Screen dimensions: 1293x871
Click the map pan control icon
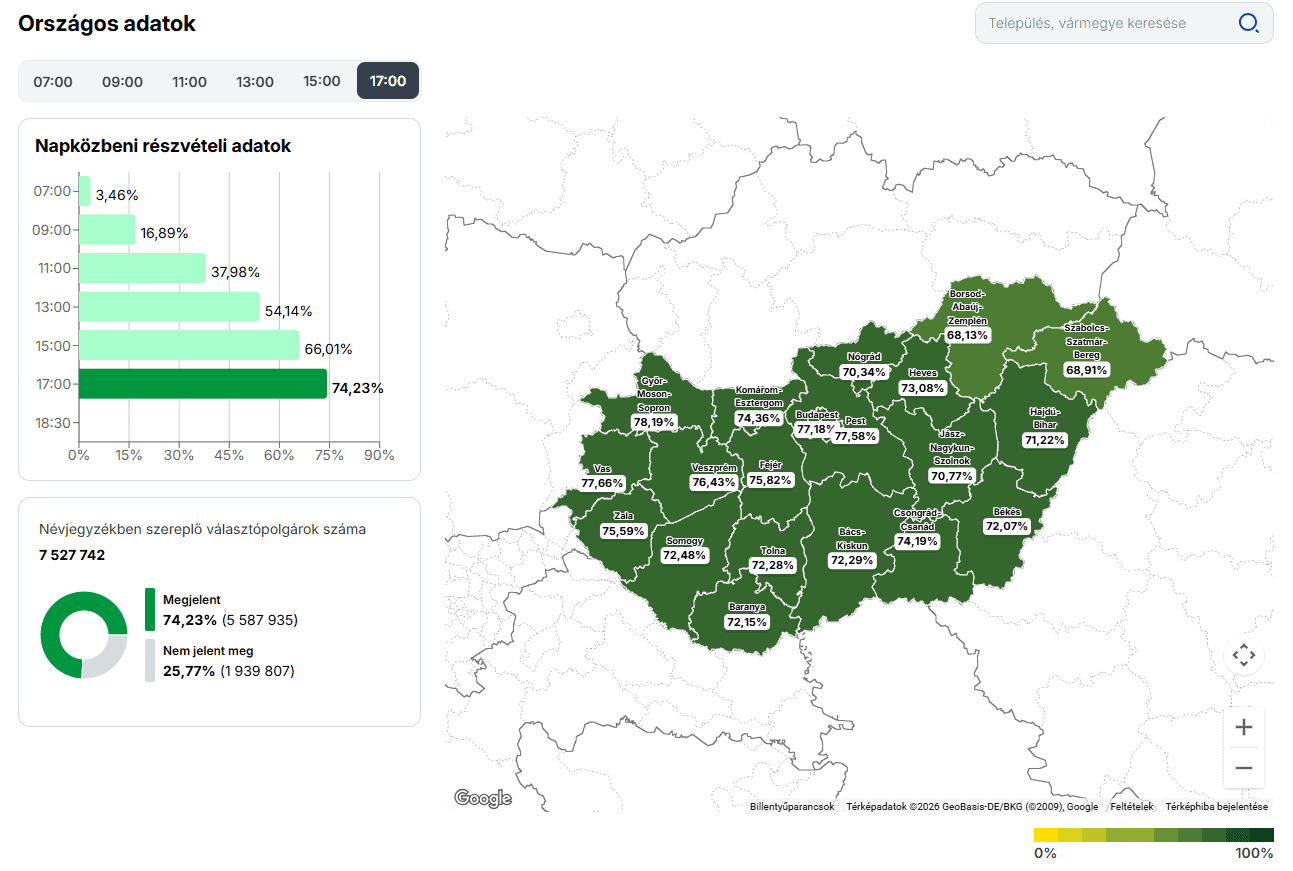click(x=1243, y=656)
